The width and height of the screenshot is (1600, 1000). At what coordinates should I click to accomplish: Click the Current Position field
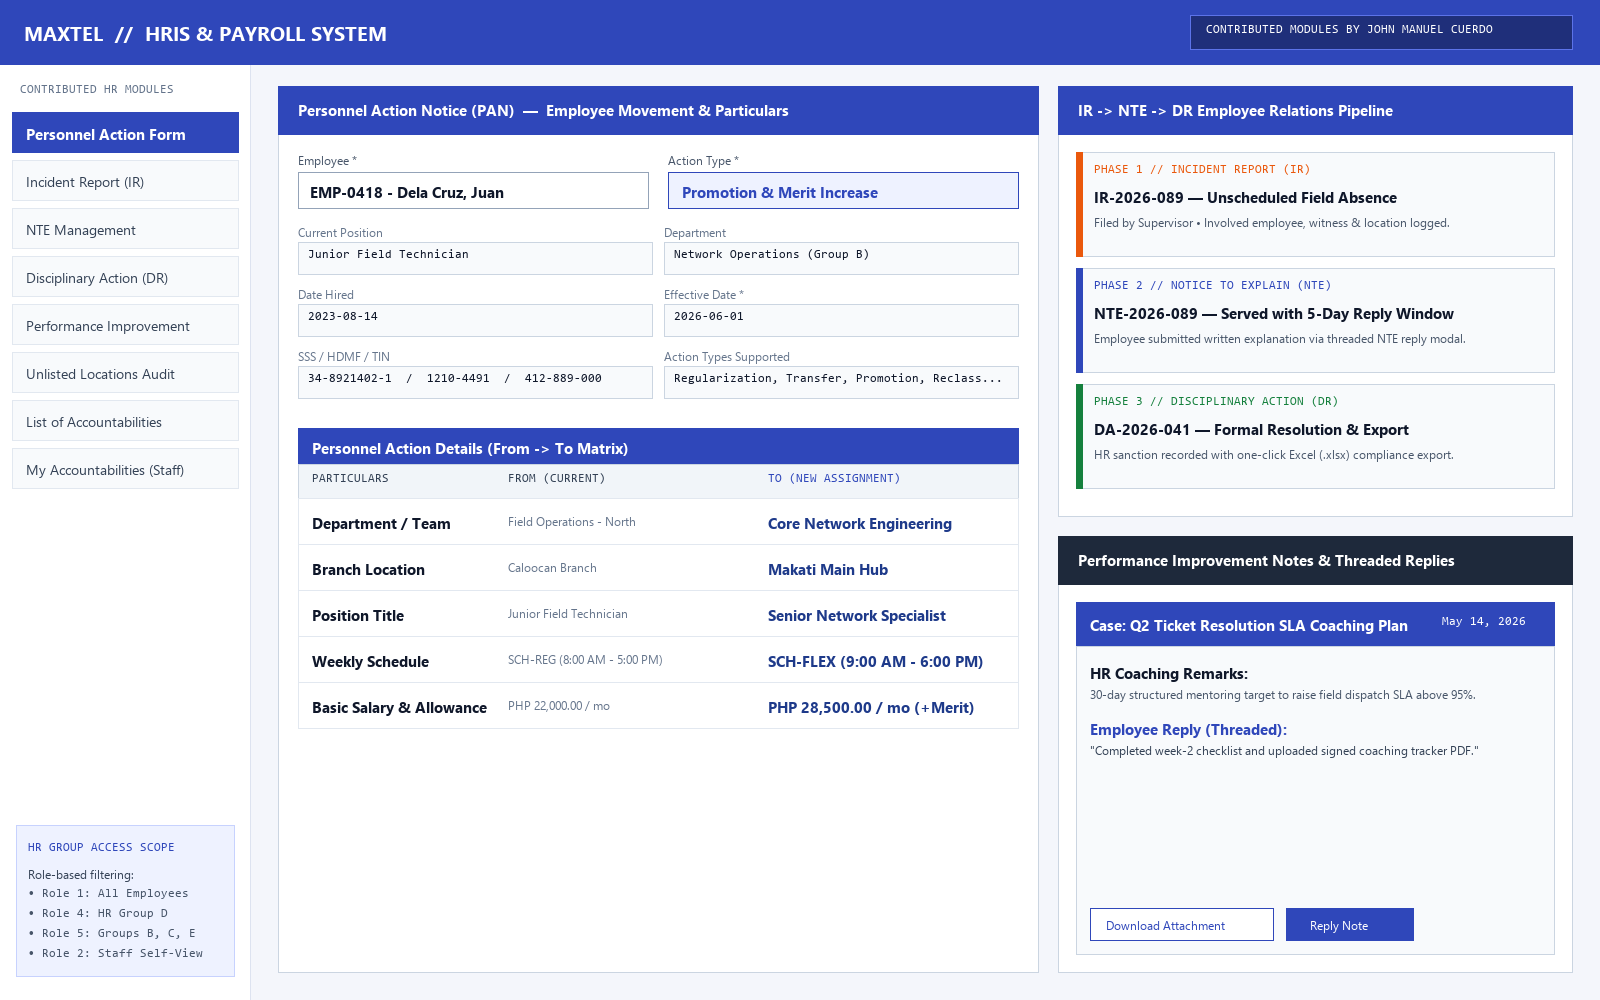(x=475, y=258)
